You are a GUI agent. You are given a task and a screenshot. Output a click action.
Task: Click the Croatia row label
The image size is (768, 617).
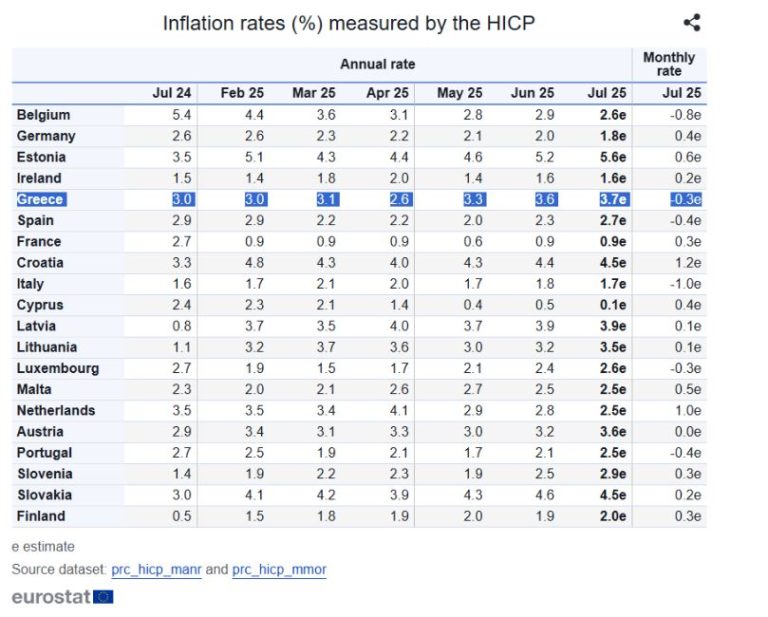click(40, 262)
